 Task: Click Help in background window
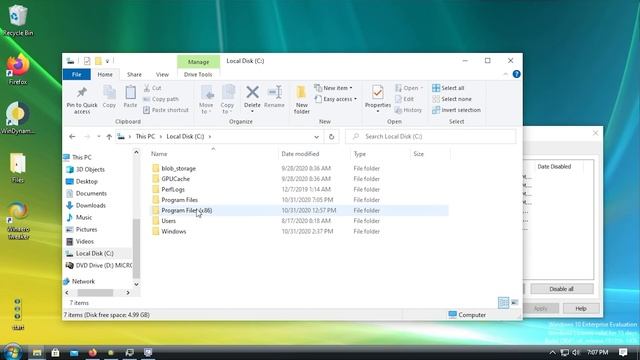coord(581,309)
